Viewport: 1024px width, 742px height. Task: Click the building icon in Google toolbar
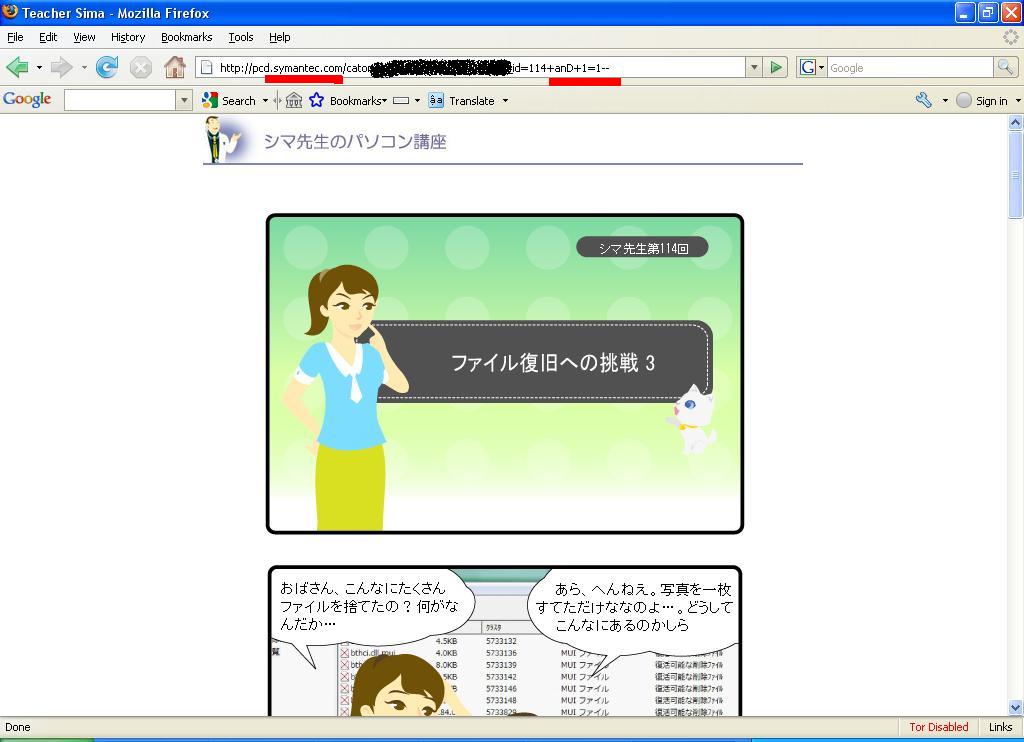(x=294, y=101)
